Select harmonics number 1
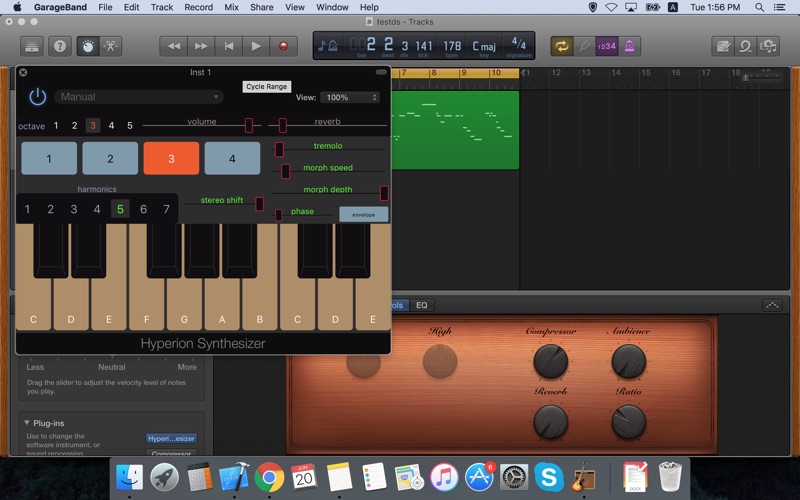 click(x=28, y=209)
